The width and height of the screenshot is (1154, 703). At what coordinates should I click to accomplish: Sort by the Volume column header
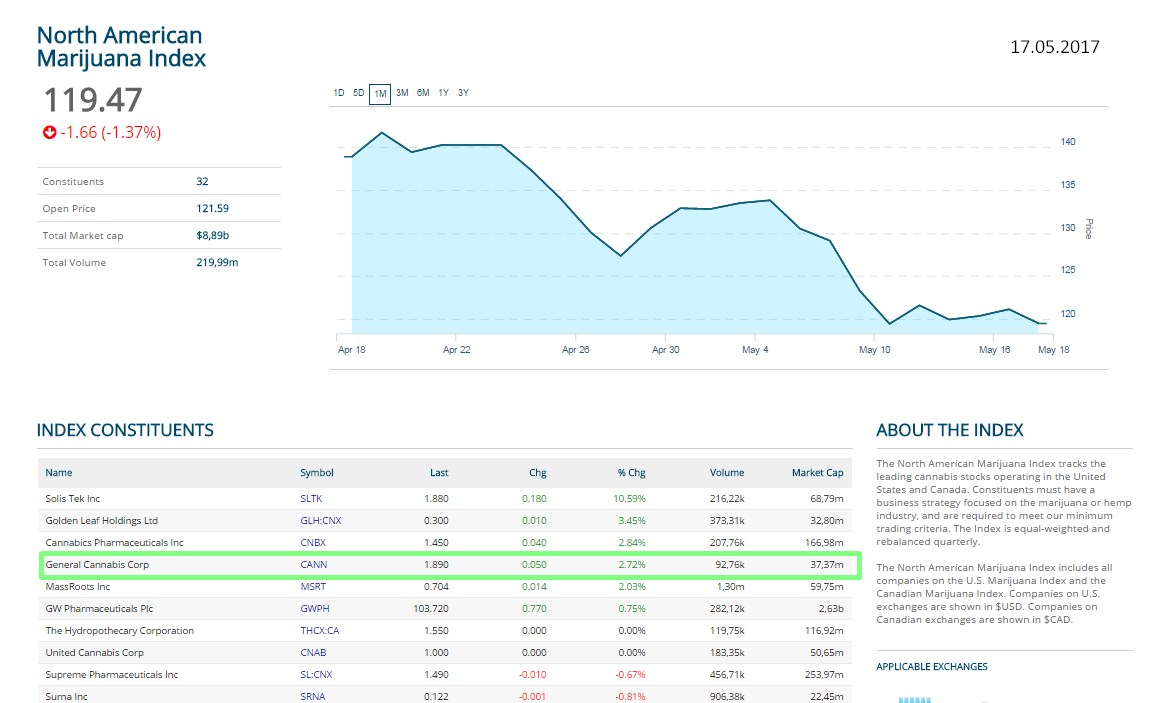pos(727,473)
